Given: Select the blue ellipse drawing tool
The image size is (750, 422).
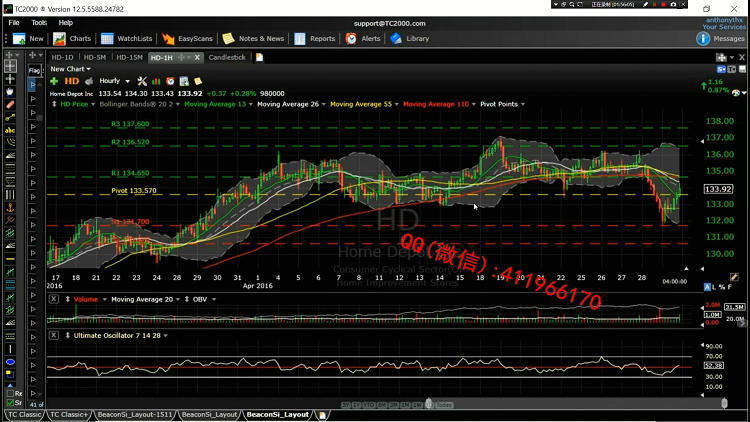Looking at the screenshot, I should (x=10, y=362).
